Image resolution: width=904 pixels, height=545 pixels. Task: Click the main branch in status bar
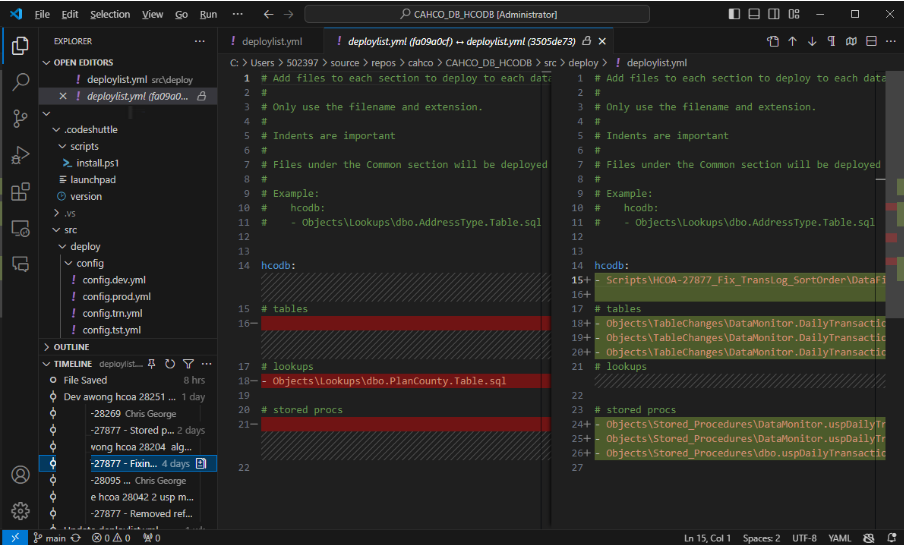50,538
